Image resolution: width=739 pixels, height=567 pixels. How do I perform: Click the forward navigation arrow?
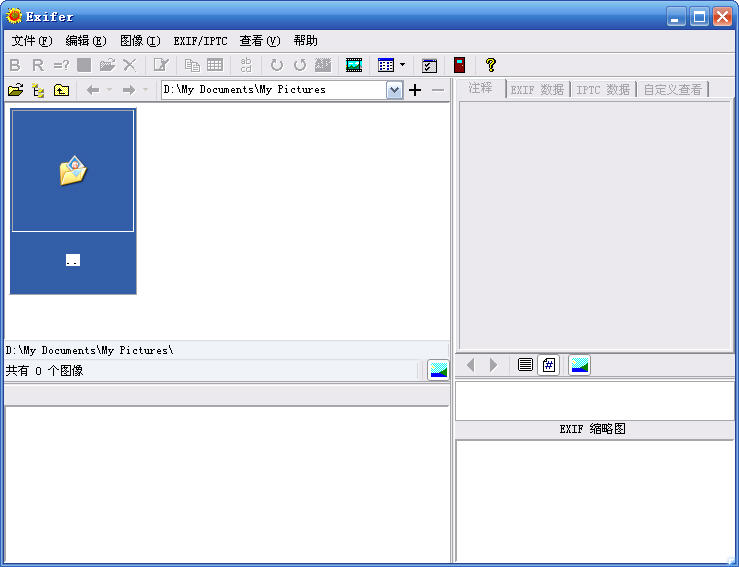pyautogui.click(x=129, y=90)
